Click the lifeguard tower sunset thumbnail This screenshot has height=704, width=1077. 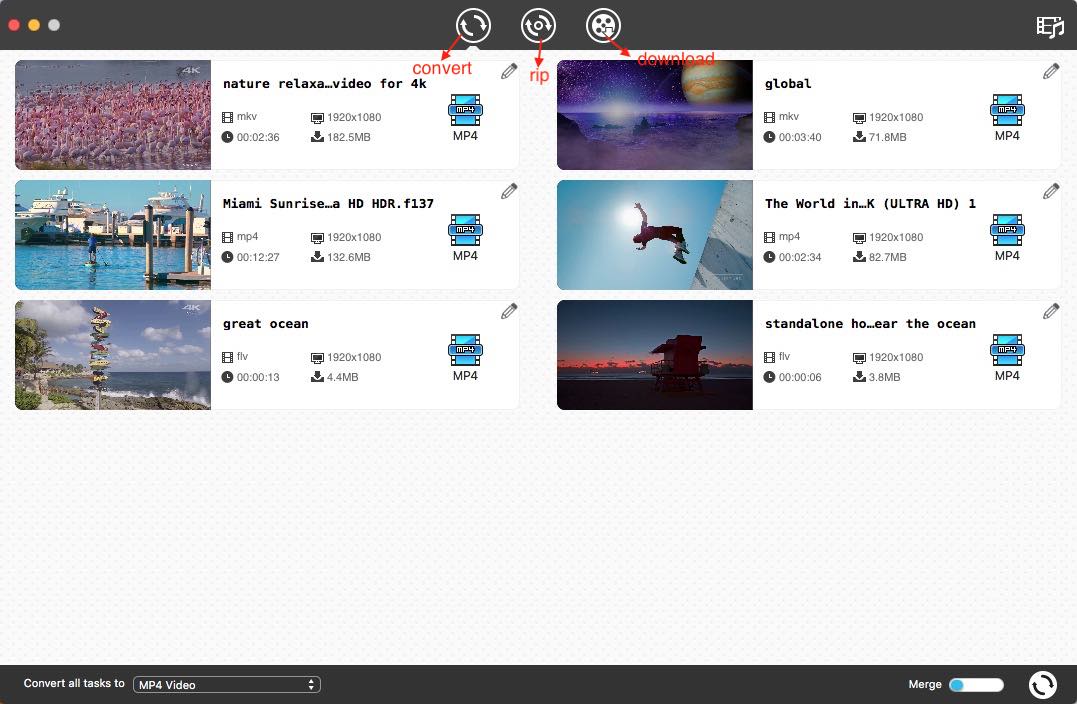tap(655, 355)
